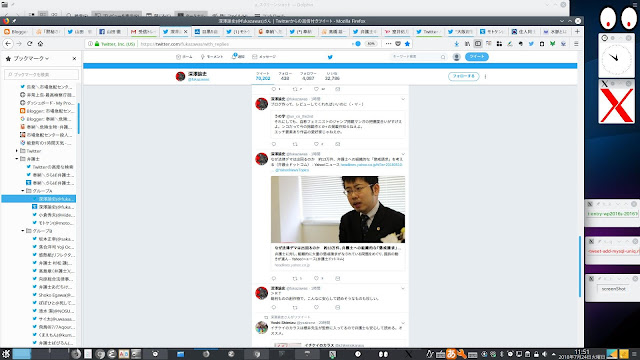Screen dimensions: 640x360
Task: Open the lawyer photo in the tweet
Action: coord(338,209)
